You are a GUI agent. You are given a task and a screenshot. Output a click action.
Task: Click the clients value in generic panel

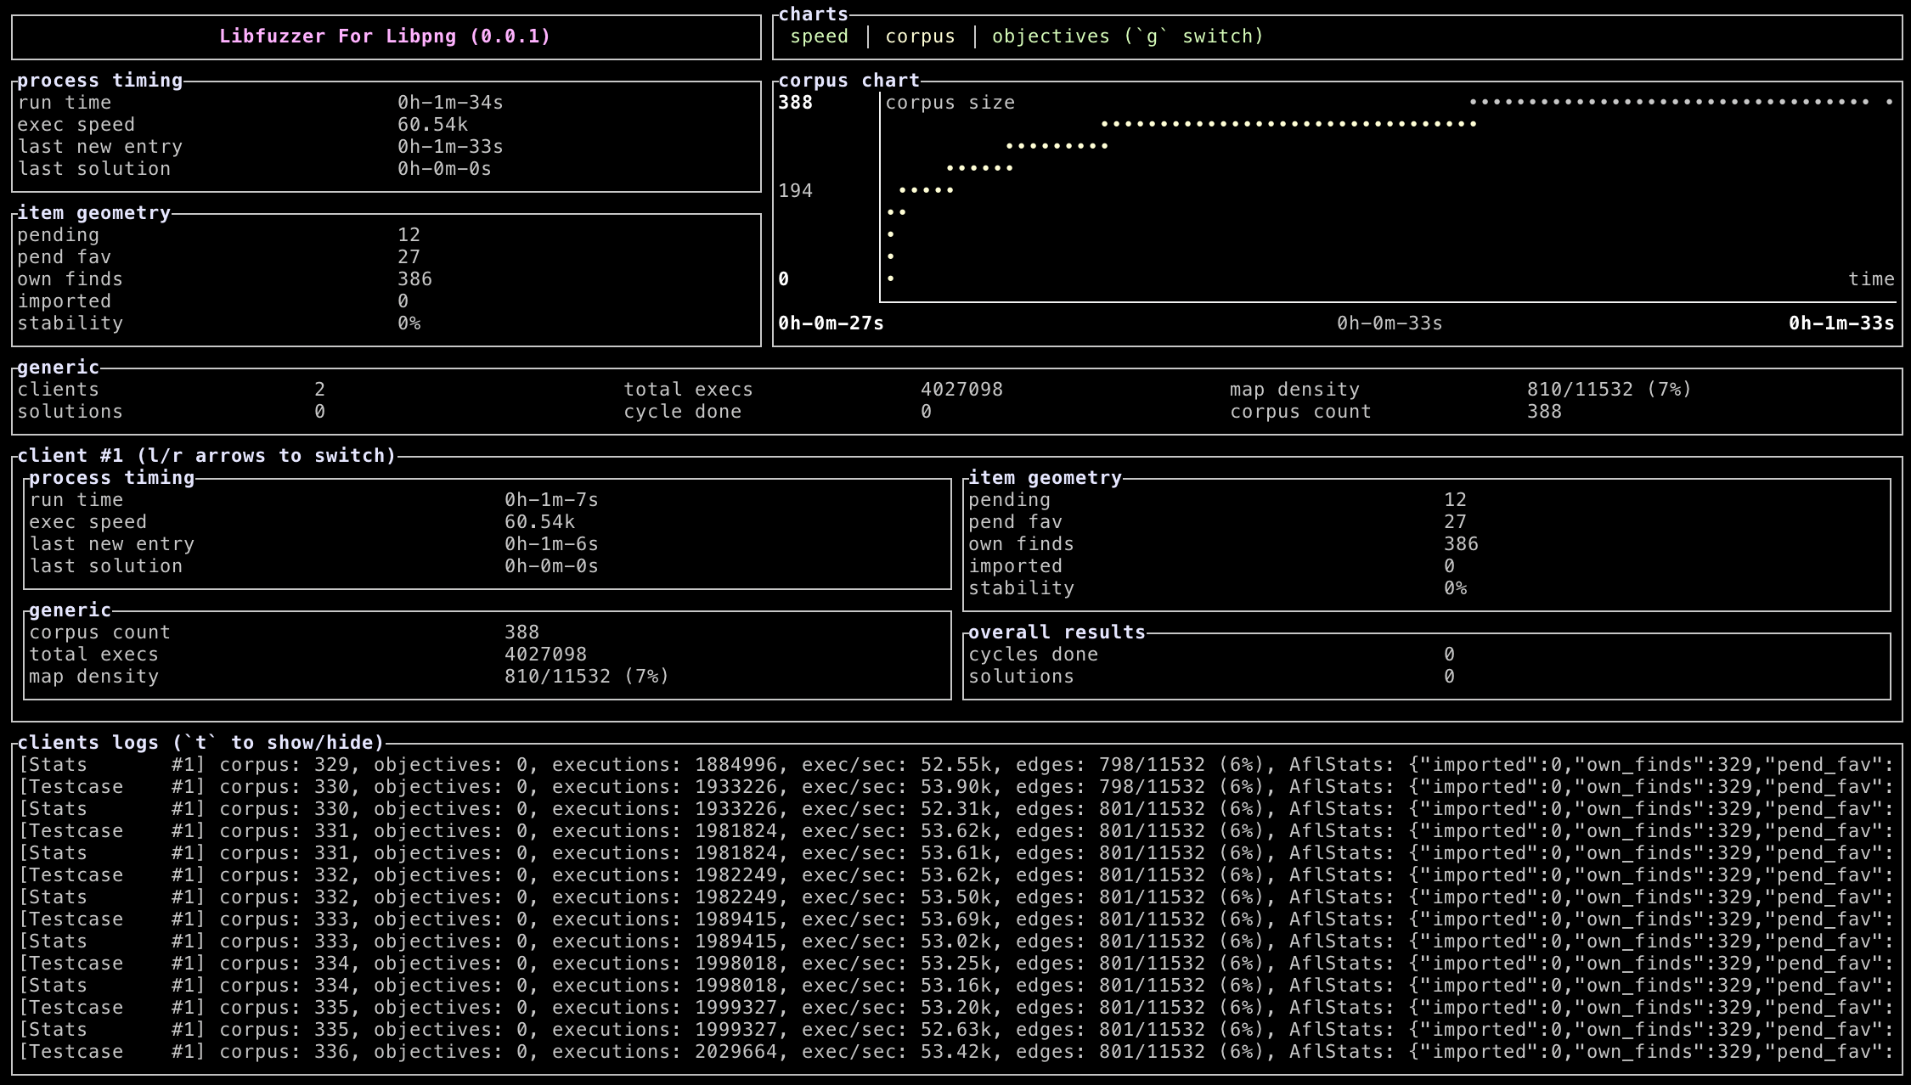coord(319,390)
